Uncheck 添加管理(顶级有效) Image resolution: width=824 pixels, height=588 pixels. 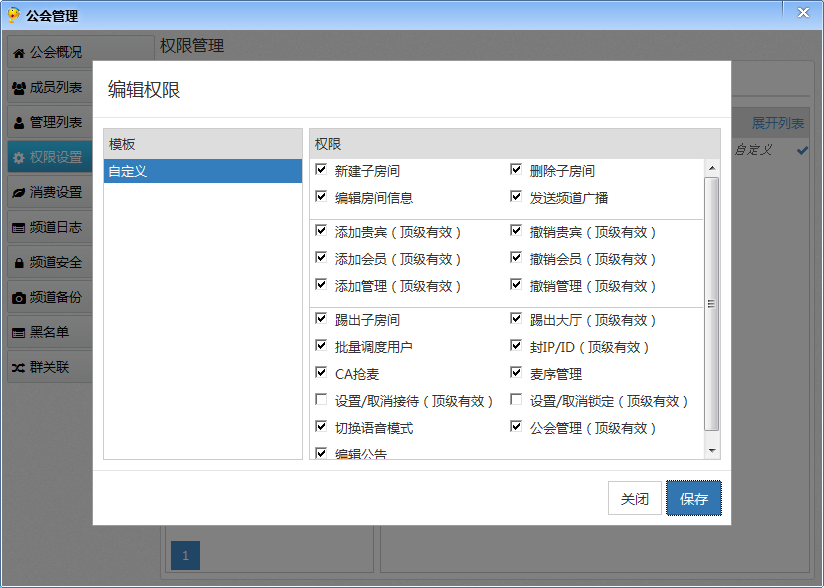[321, 284]
